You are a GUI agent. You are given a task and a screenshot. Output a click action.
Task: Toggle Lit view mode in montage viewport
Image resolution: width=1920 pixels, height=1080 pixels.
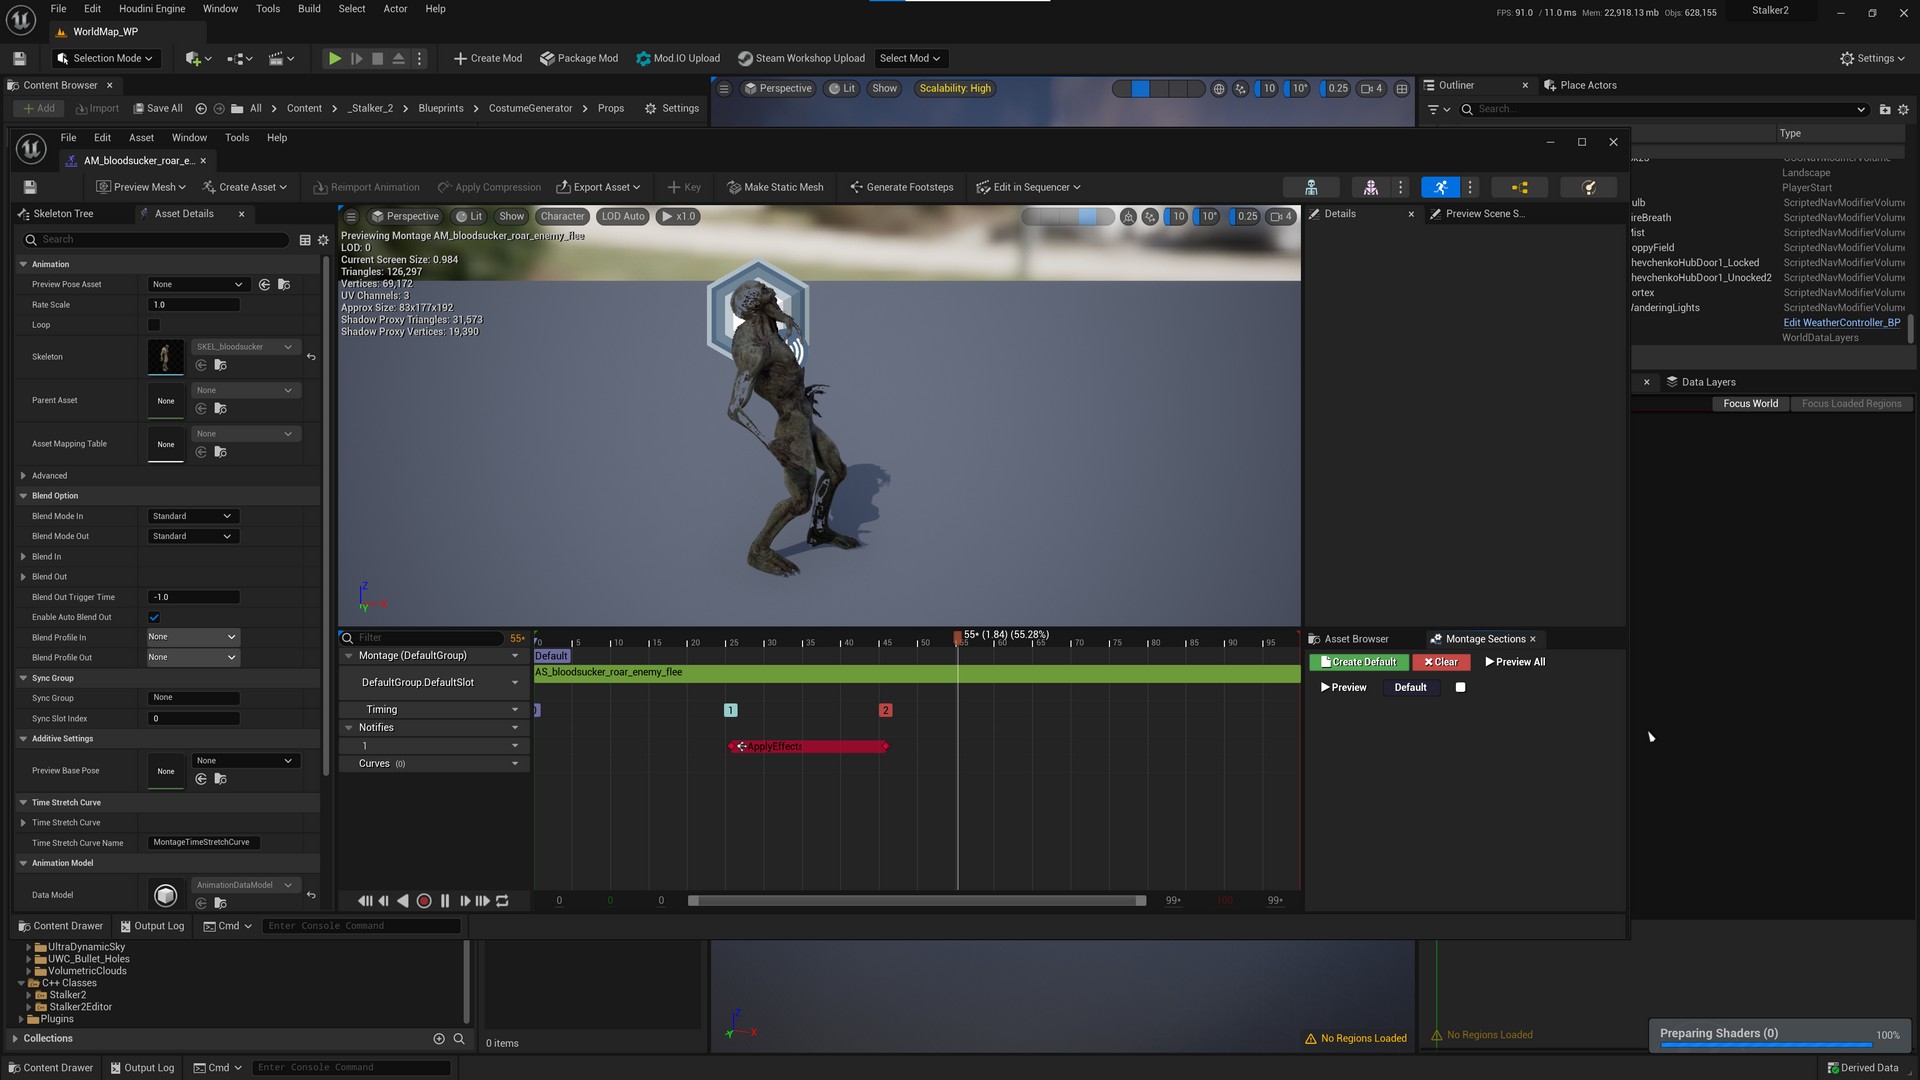(x=467, y=217)
